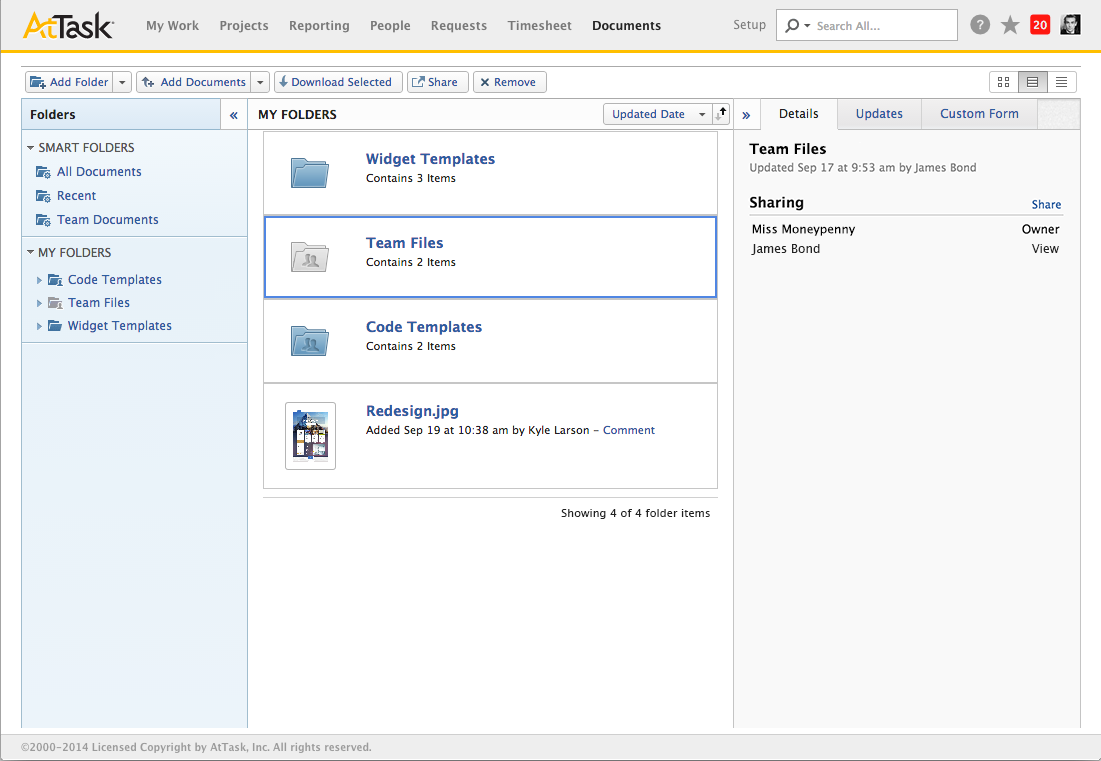Image resolution: width=1101 pixels, height=761 pixels.
Task: Open the Updated Date sort dropdown
Action: (657, 114)
